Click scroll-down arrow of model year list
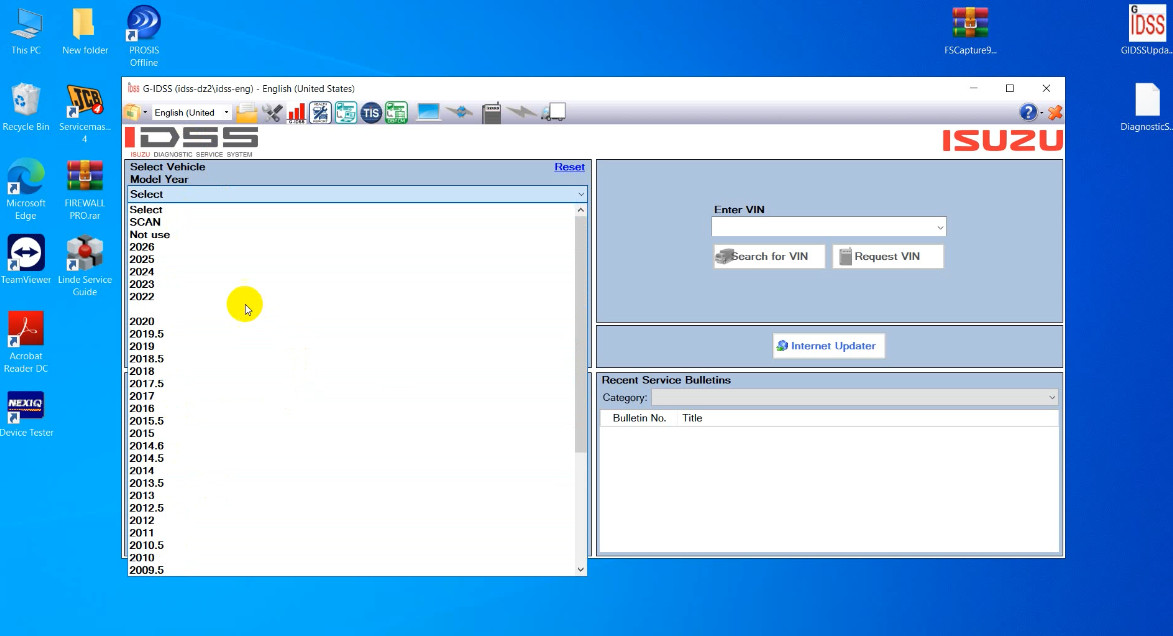 (x=581, y=569)
